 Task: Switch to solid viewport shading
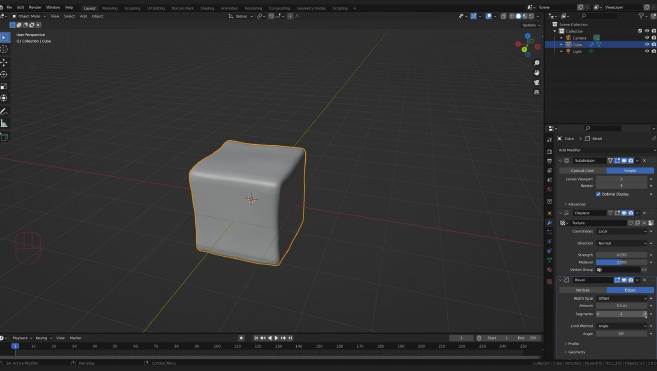point(518,16)
